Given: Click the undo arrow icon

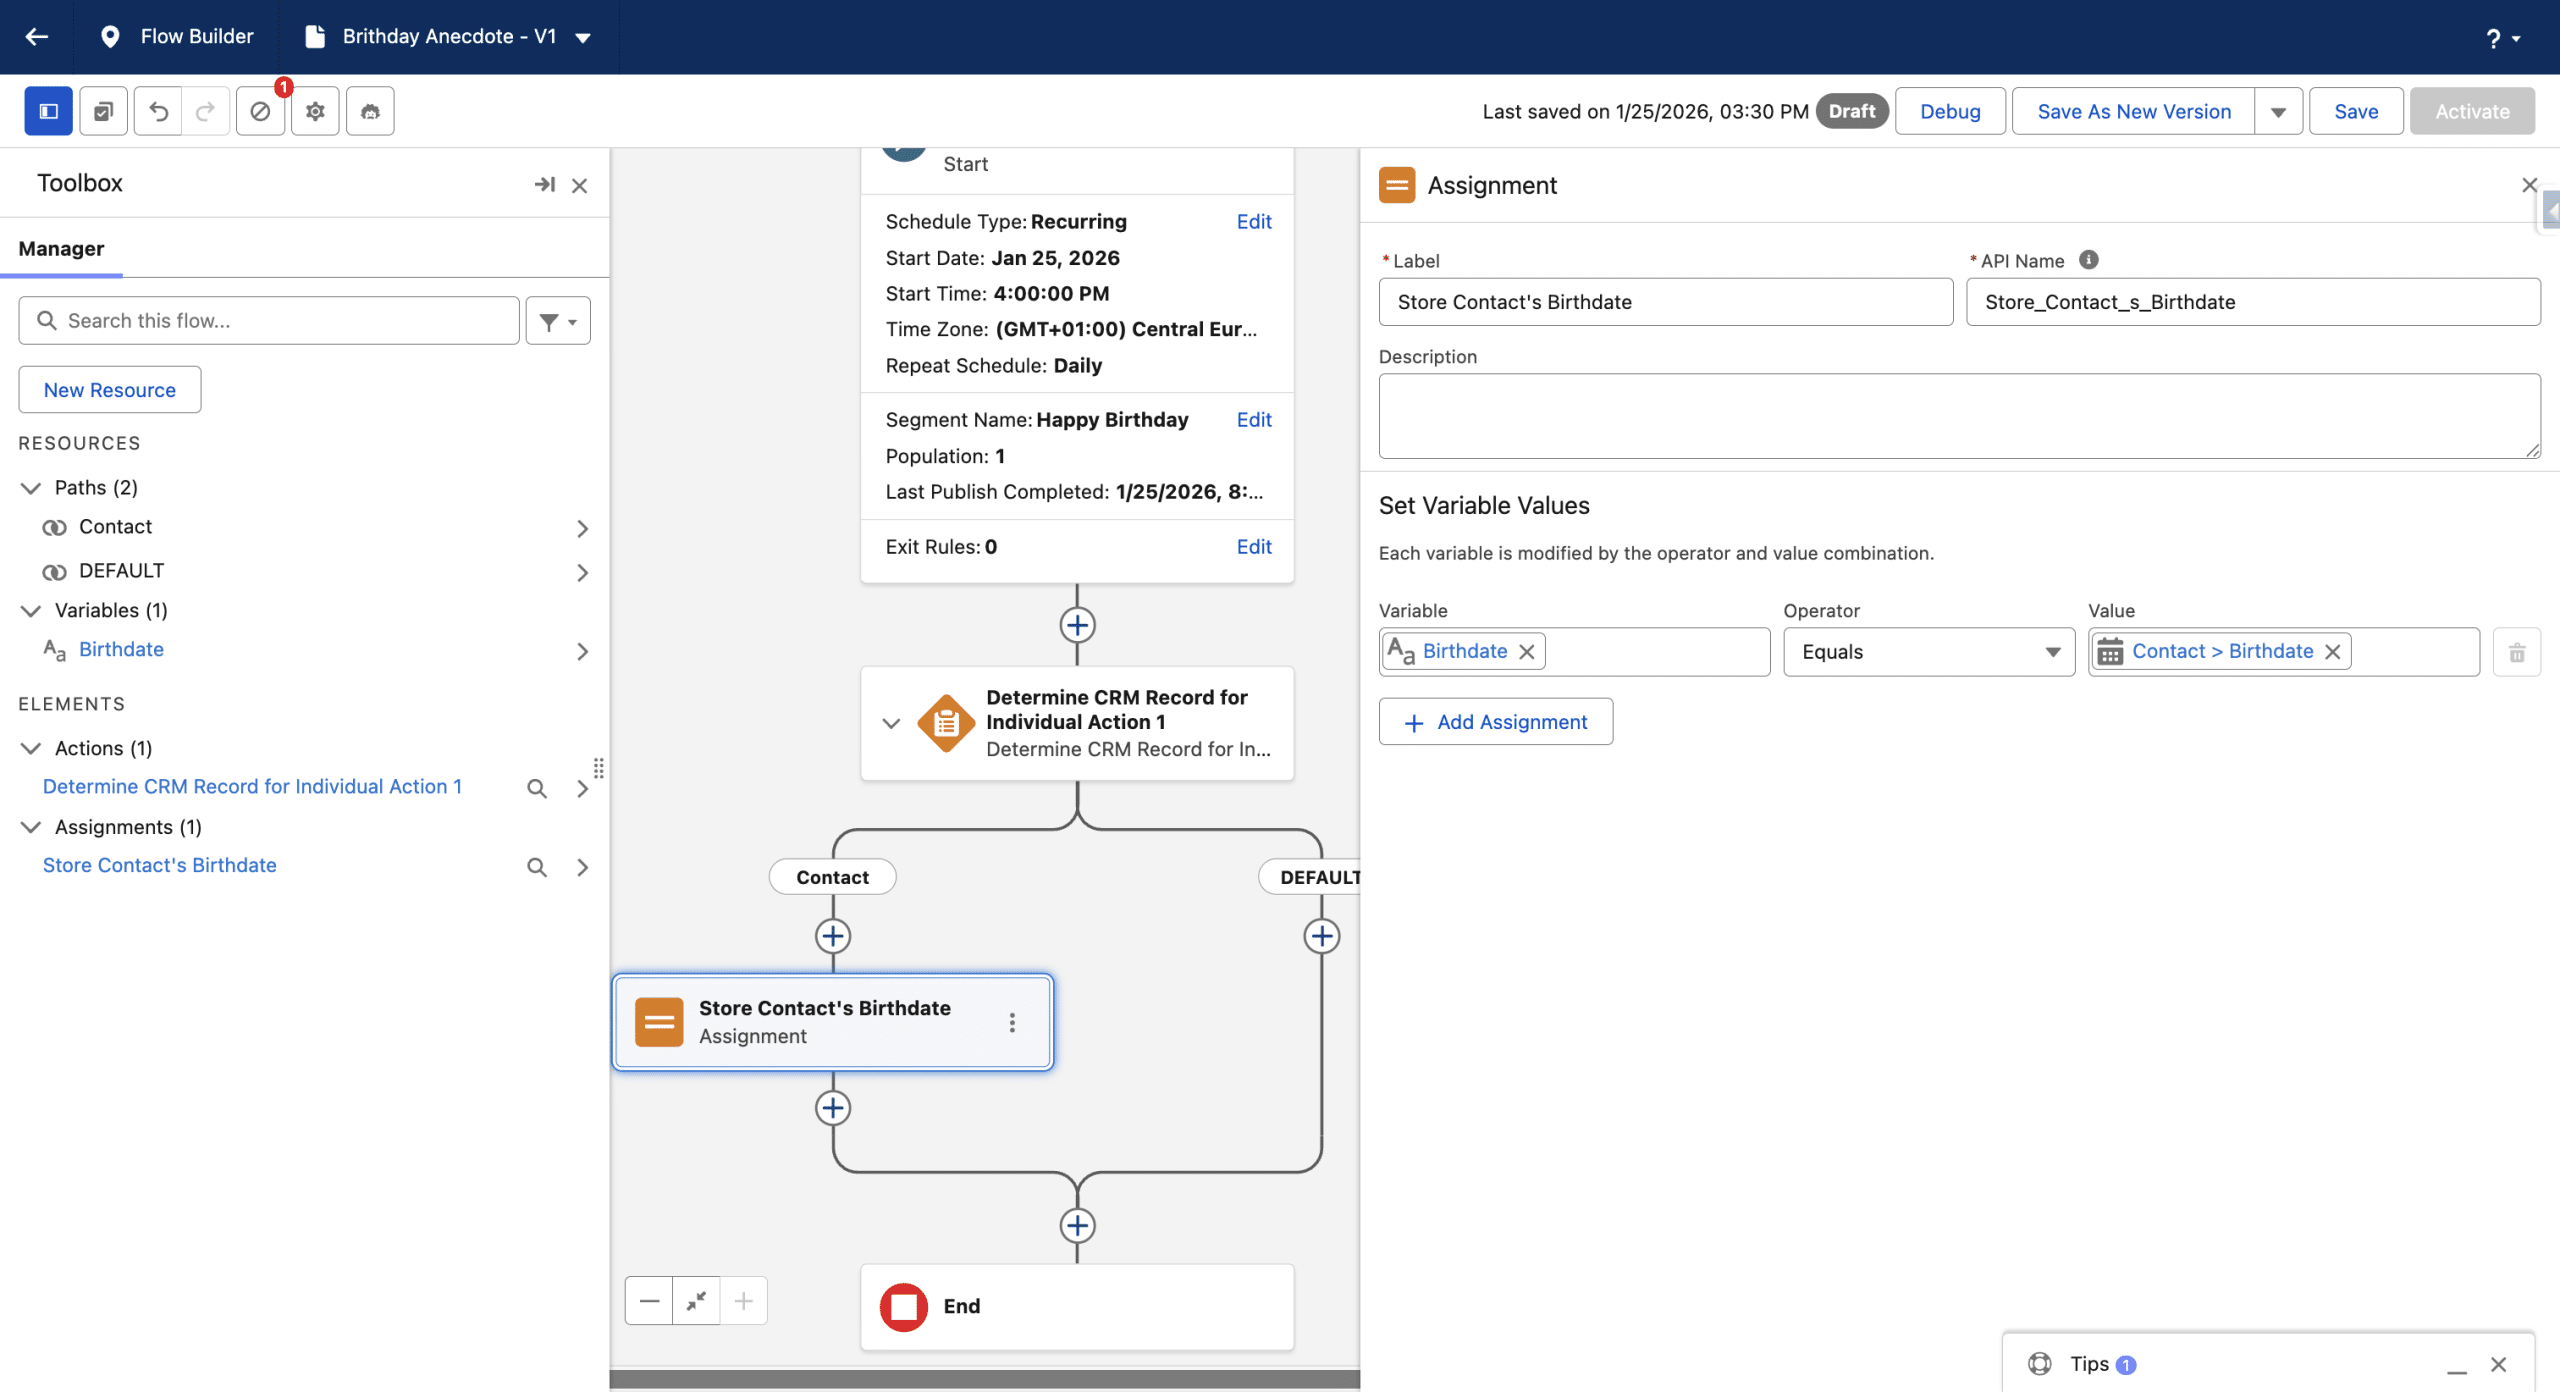Looking at the screenshot, I should pos(158,111).
